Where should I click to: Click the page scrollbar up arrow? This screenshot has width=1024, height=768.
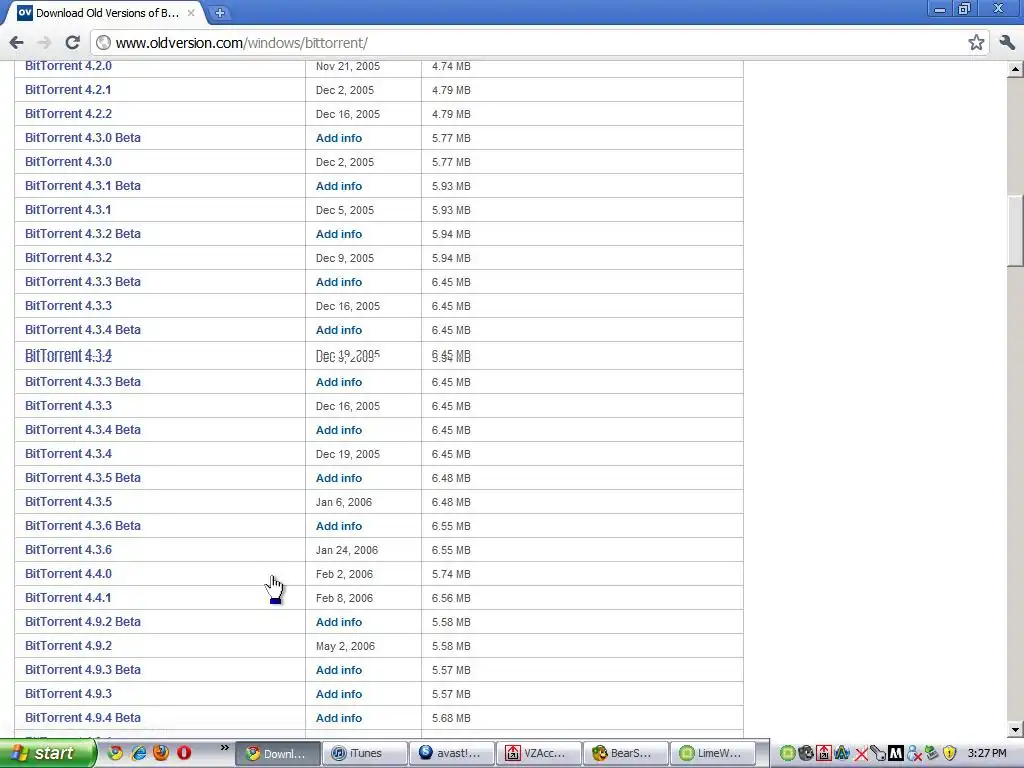click(x=1015, y=68)
